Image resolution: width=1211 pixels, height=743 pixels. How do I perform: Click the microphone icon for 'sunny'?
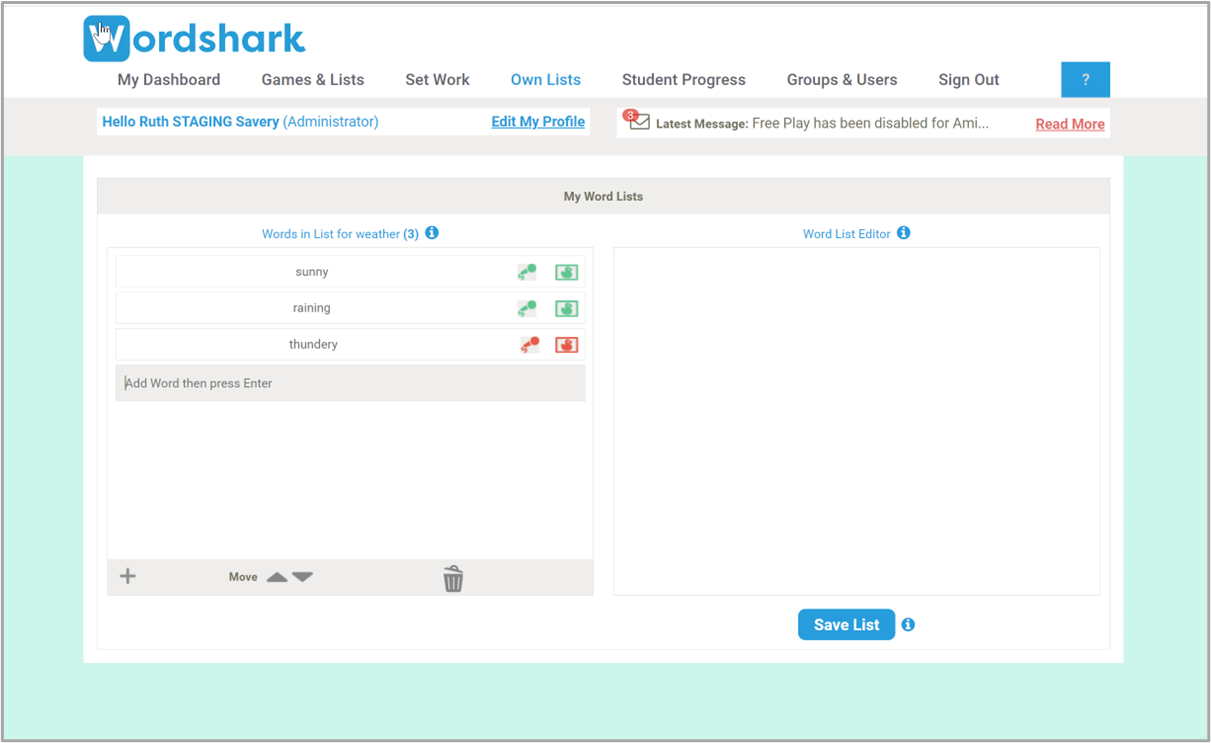527,272
